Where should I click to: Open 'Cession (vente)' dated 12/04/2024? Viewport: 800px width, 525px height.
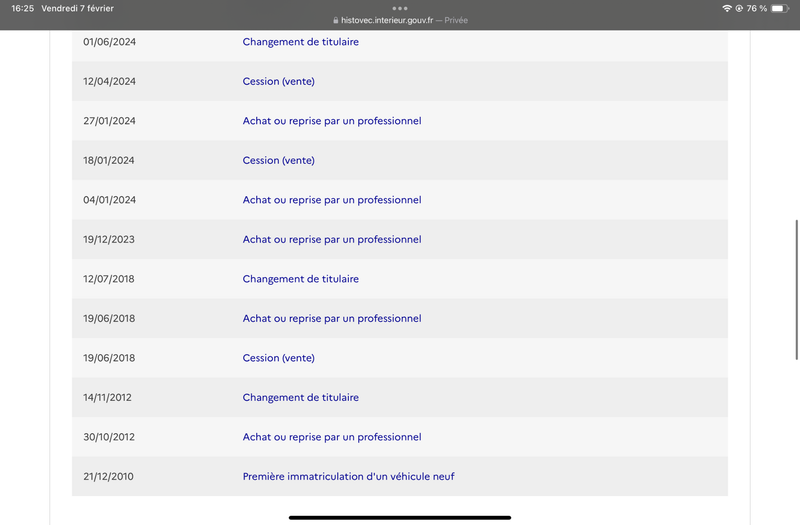click(x=279, y=81)
